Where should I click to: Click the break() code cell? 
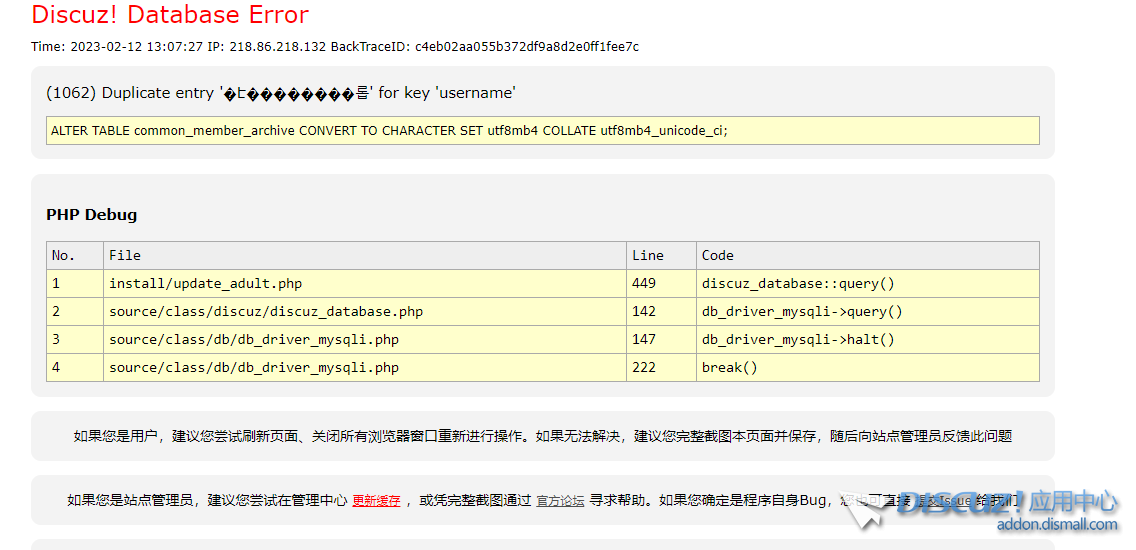pos(729,368)
